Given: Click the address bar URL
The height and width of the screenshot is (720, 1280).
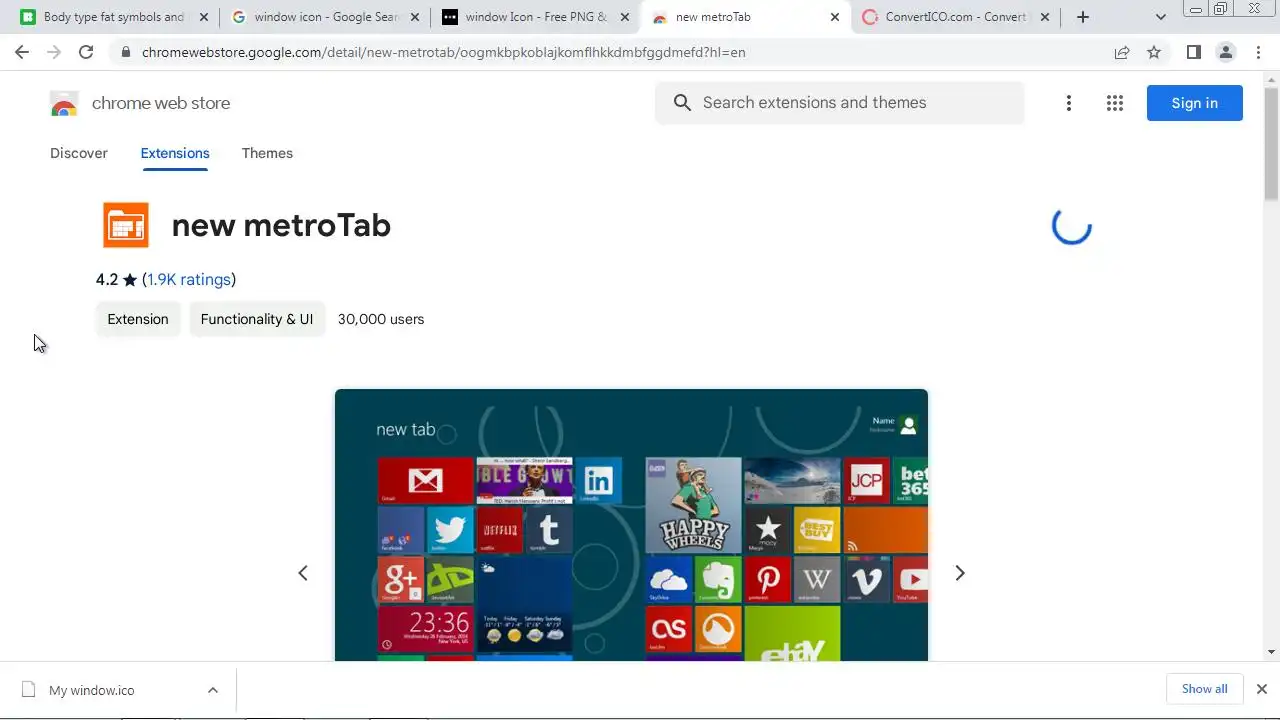Looking at the screenshot, I should coord(443,52).
